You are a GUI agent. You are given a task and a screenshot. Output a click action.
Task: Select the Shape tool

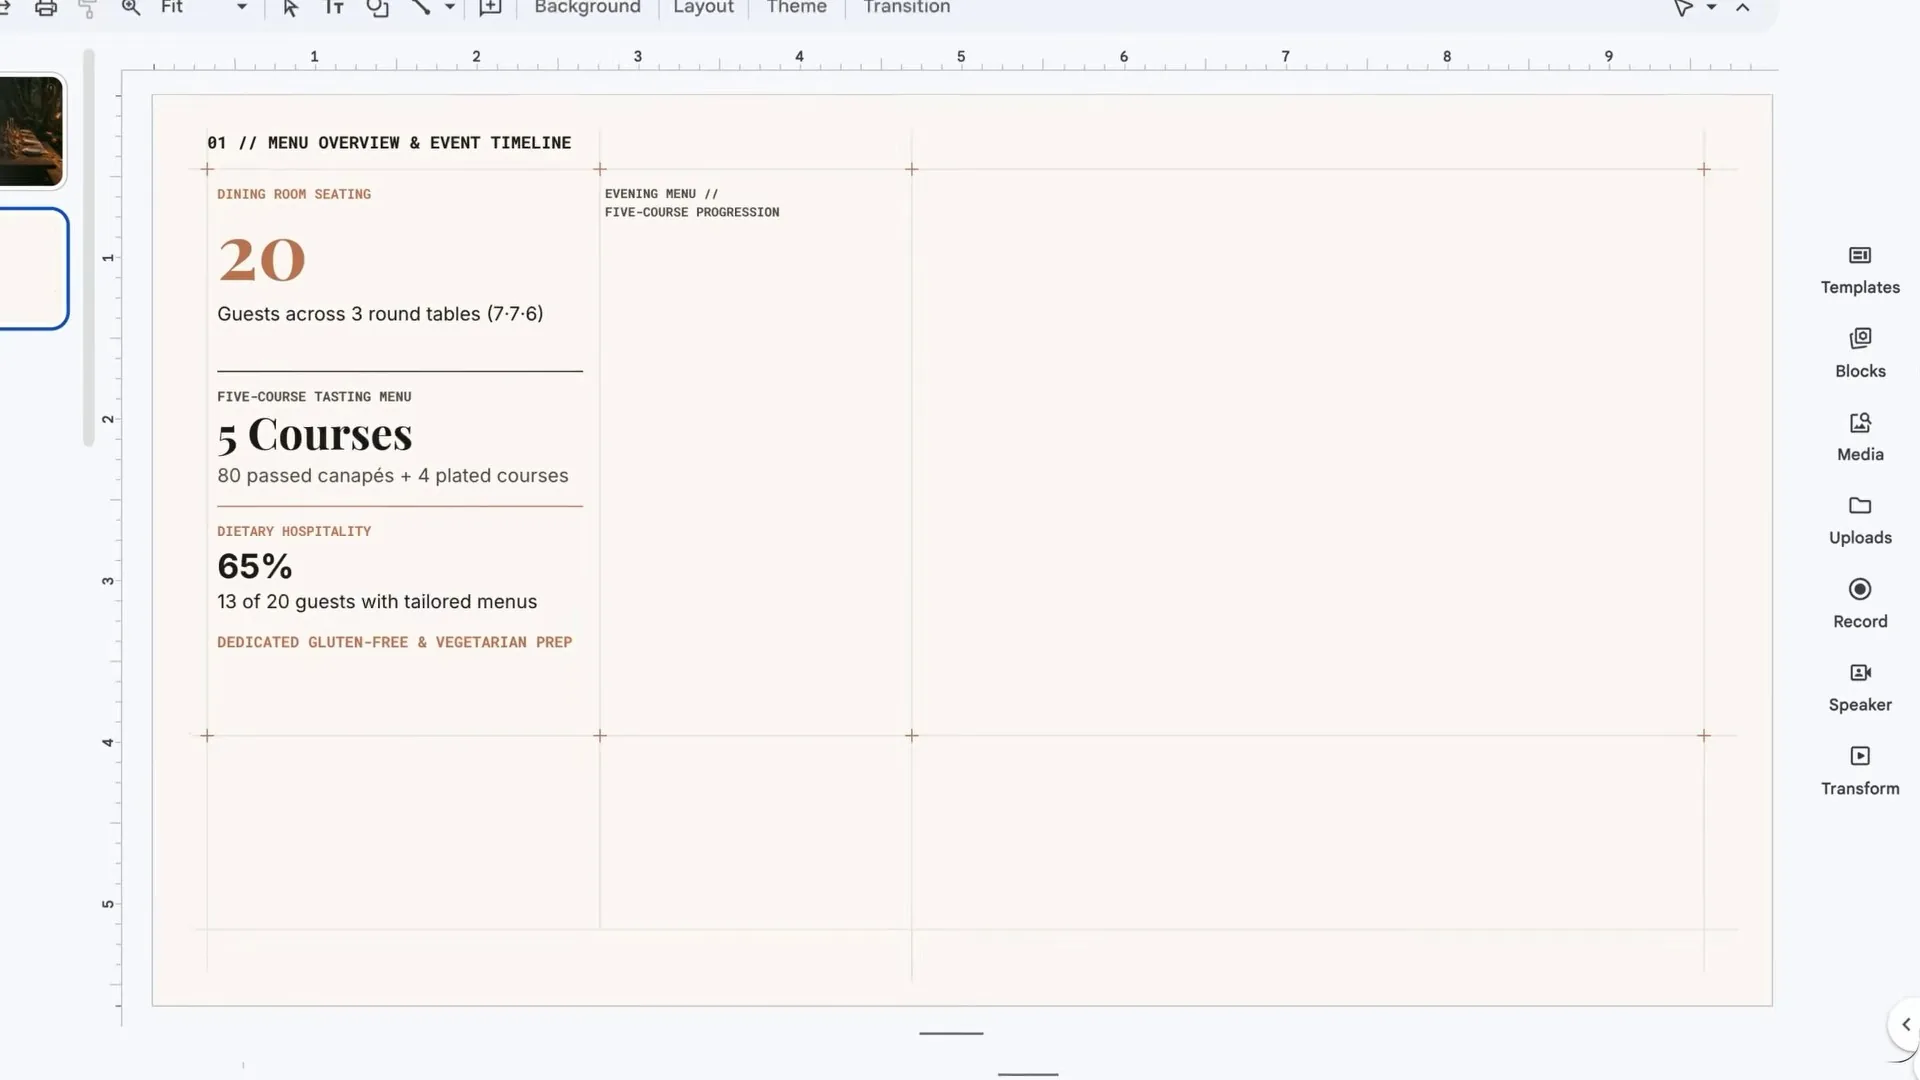pyautogui.click(x=377, y=8)
